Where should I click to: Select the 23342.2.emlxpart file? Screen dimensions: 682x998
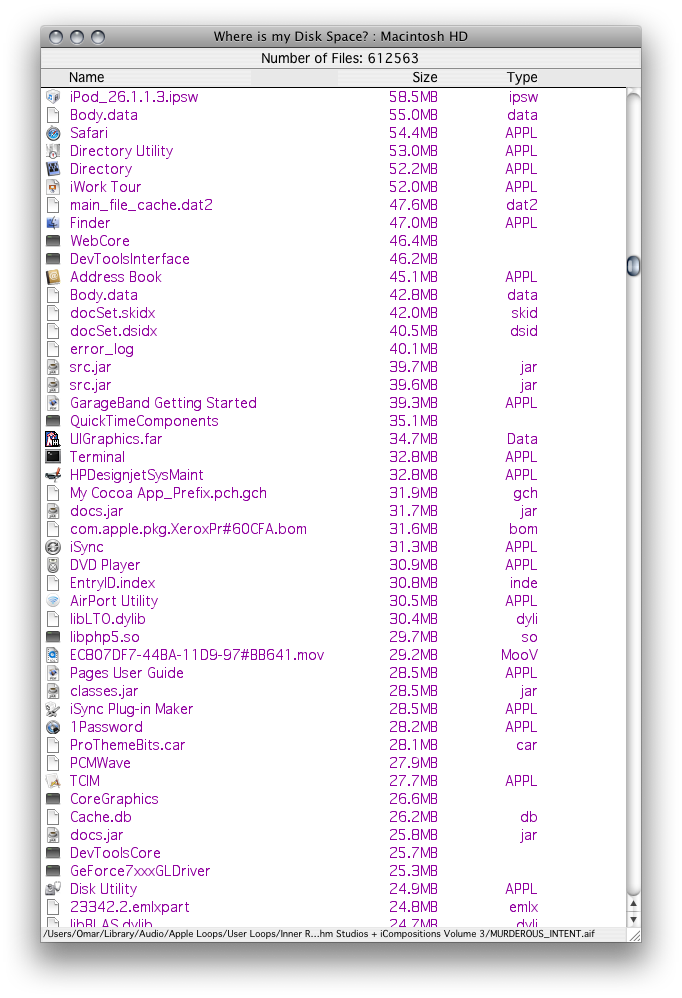click(130, 907)
